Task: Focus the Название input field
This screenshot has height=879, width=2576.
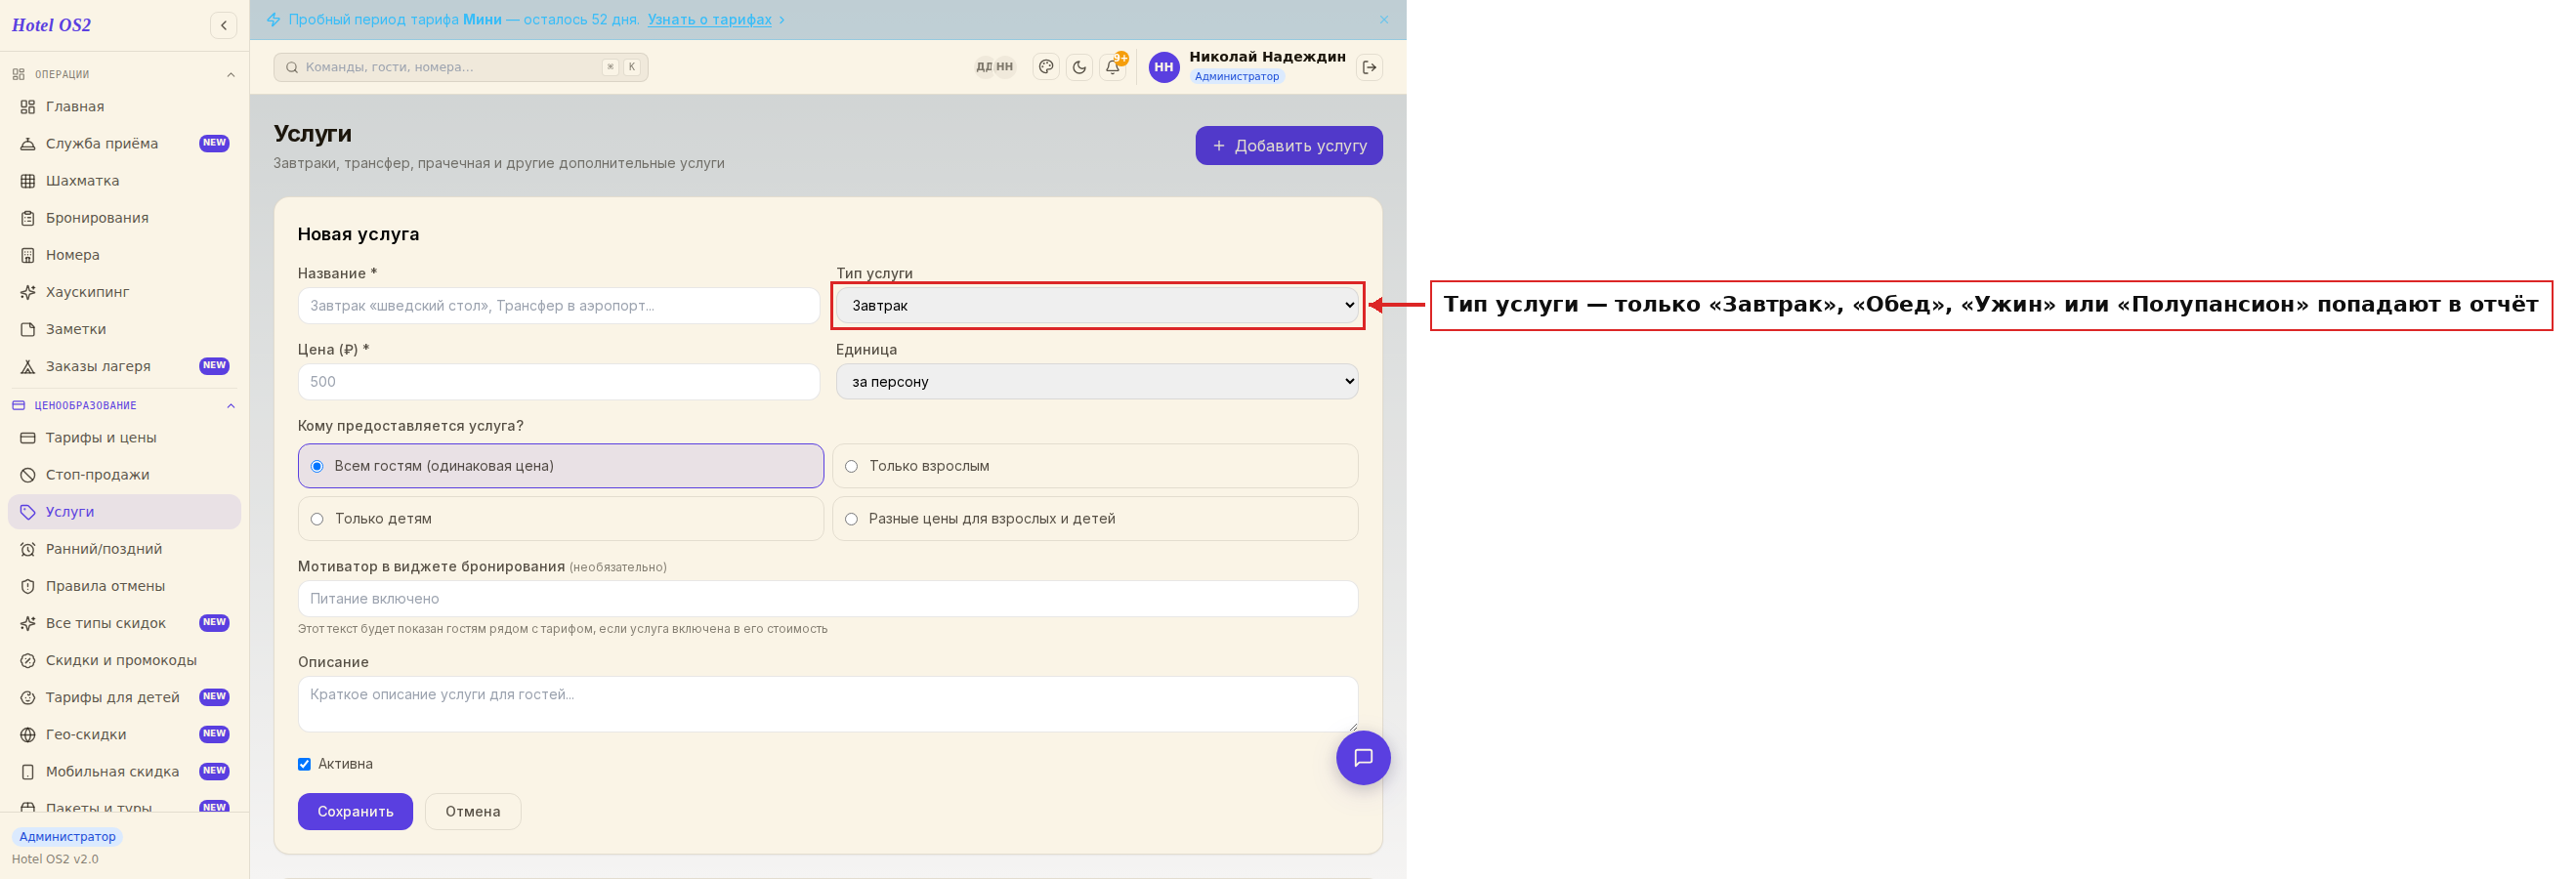Action: click(558, 305)
